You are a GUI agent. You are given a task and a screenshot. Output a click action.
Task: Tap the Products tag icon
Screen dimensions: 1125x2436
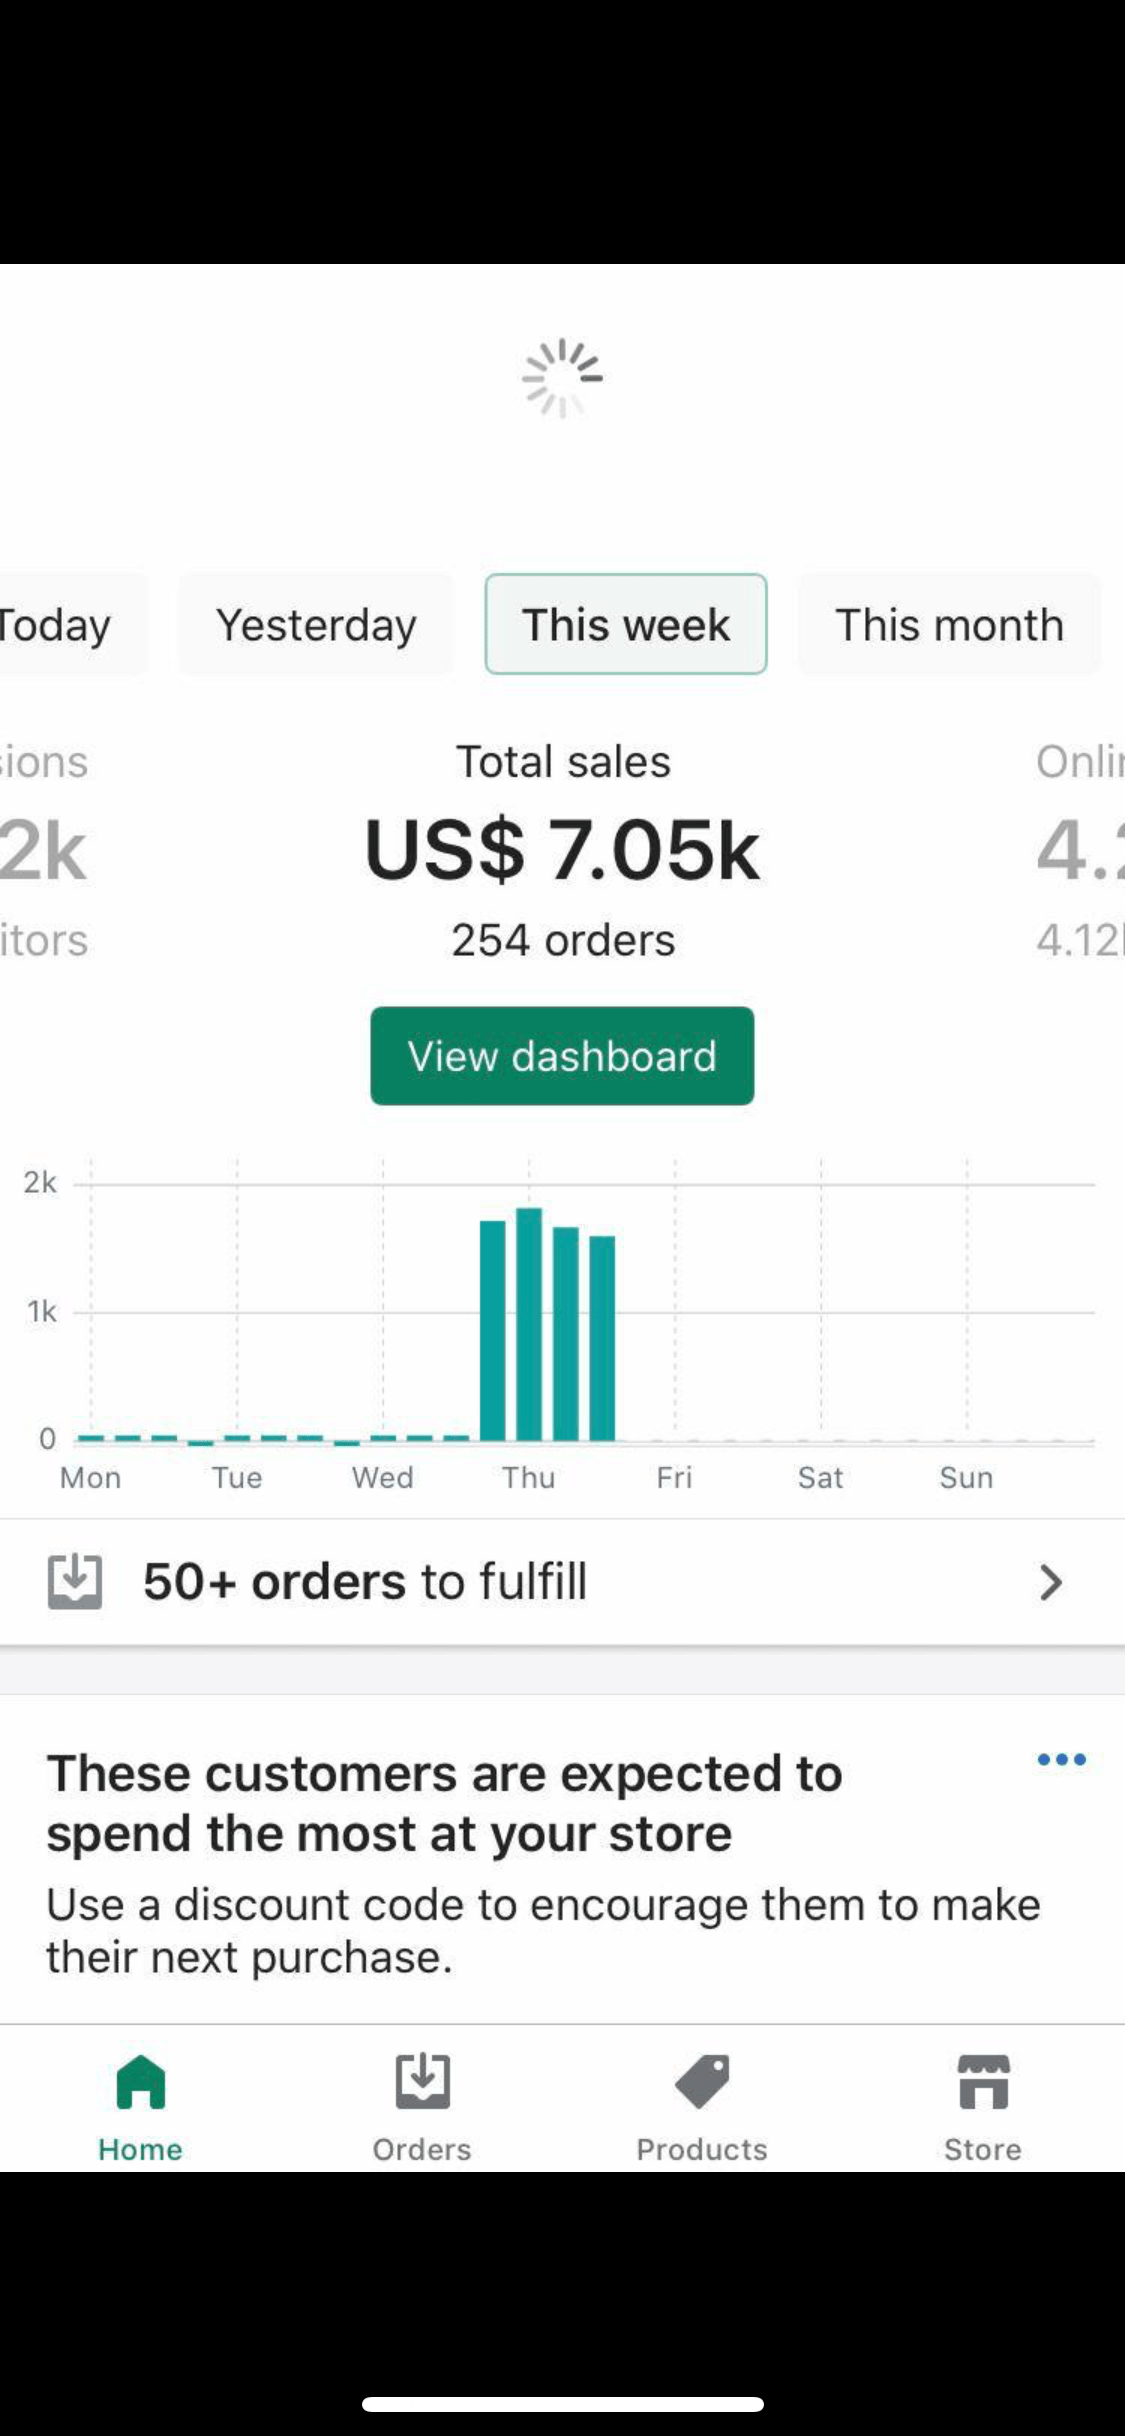point(702,2082)
